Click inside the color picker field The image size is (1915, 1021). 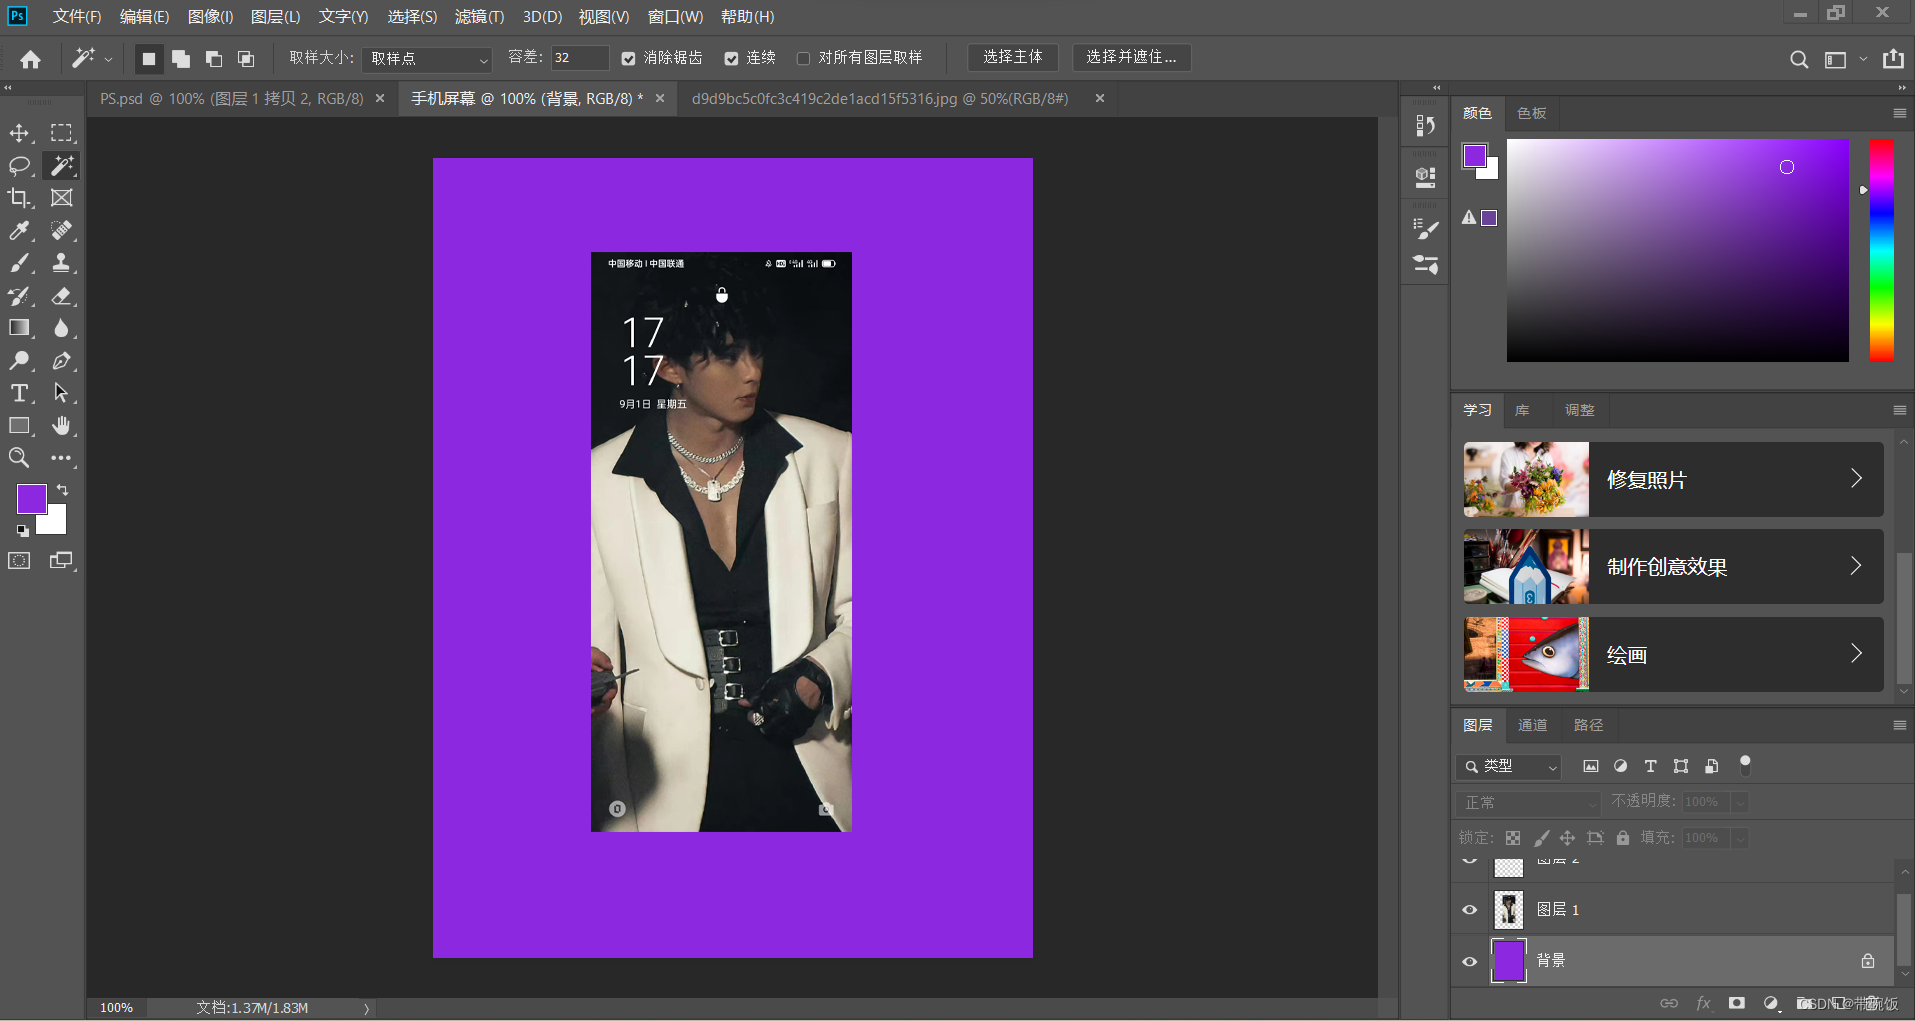[1677, 250]
